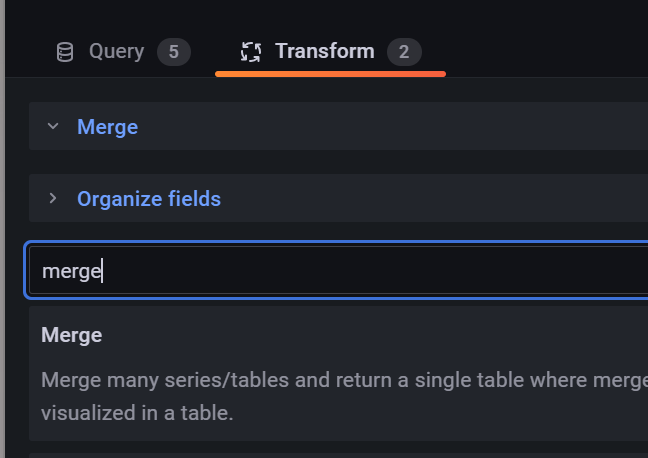Click empty area of Merge row header
The height and width of the screenshot is (458, 648).
393,126
